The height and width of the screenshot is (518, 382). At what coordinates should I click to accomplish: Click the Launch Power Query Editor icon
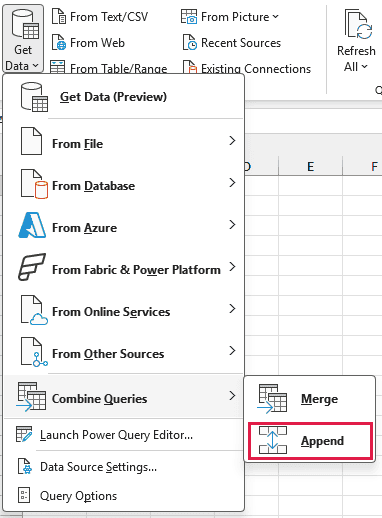pos(24,434)
